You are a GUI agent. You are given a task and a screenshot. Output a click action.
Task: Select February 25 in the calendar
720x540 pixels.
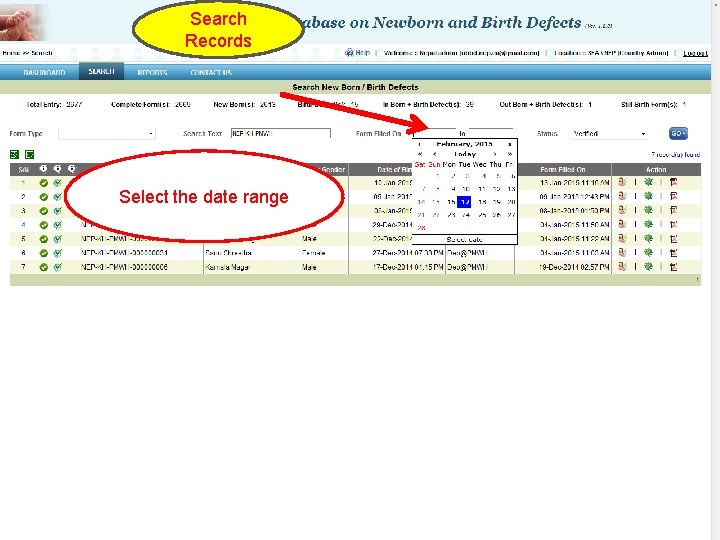click(482, 214)
